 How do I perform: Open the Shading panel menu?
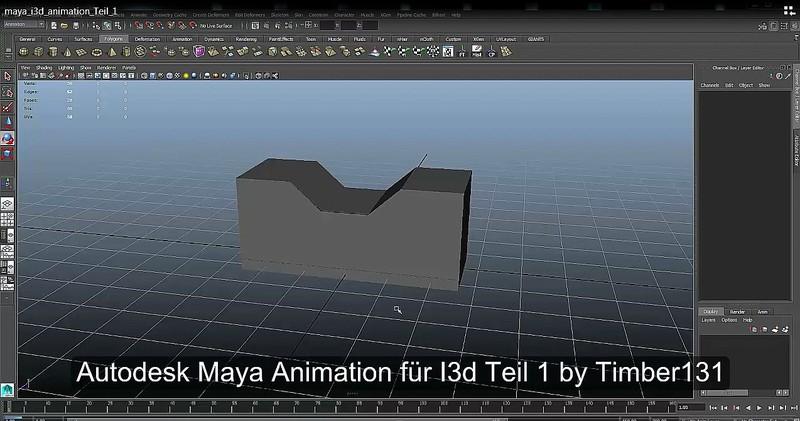click(x=44, y=68)
